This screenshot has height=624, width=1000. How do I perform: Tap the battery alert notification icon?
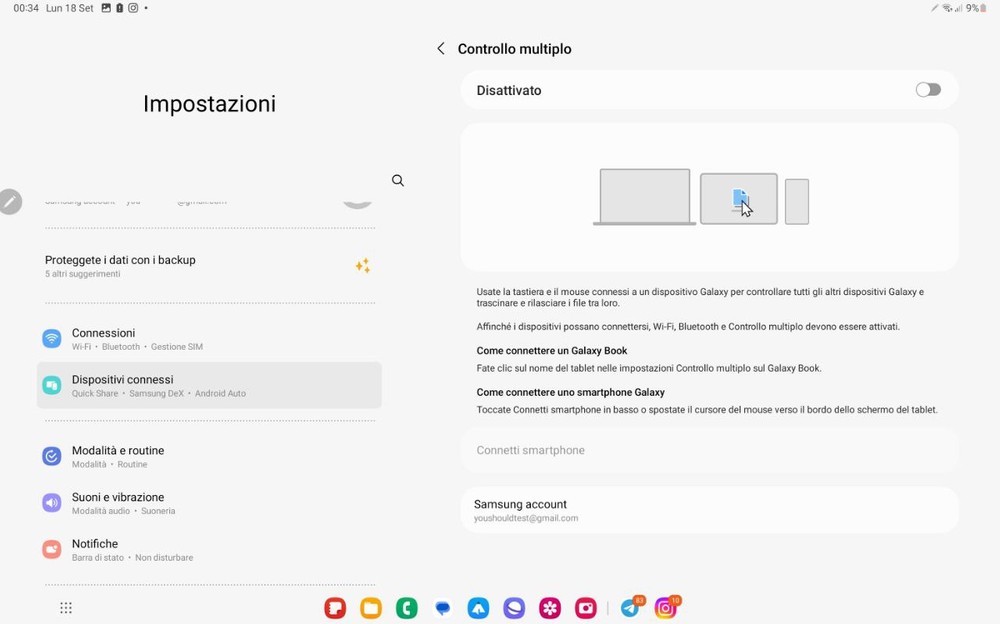119,8
